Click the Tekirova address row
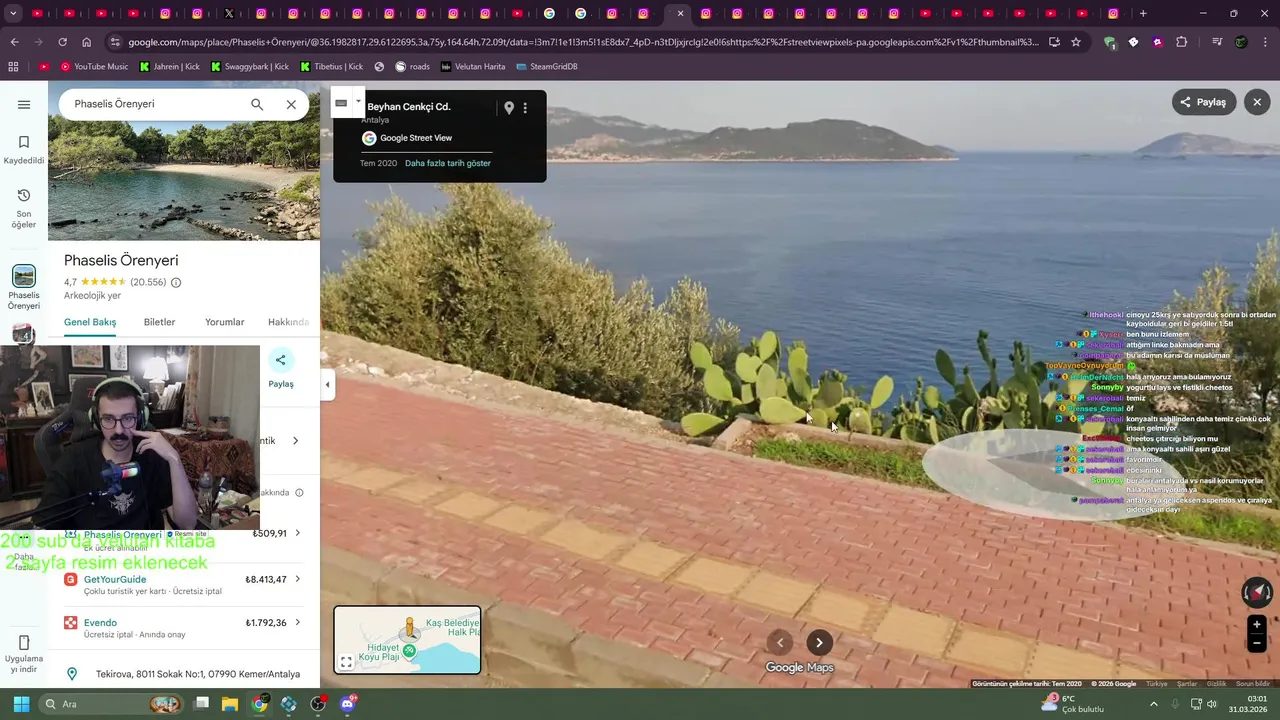This screenshot has width=1280, height=720. pyautogui.click(x=184, y=674)
